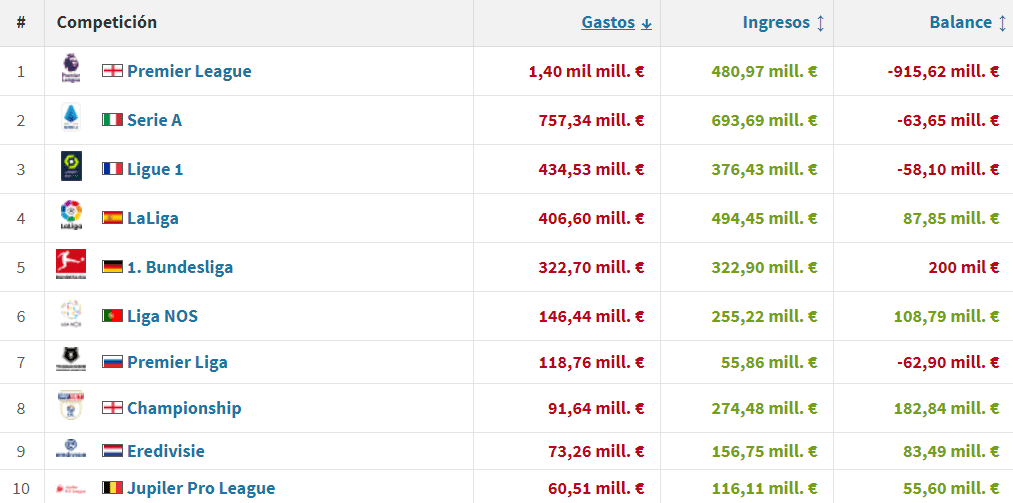Image resolution: width=1013 pixels, height=503 pixels.
Task: Click the Competición column header
Action: click(106, 22)
